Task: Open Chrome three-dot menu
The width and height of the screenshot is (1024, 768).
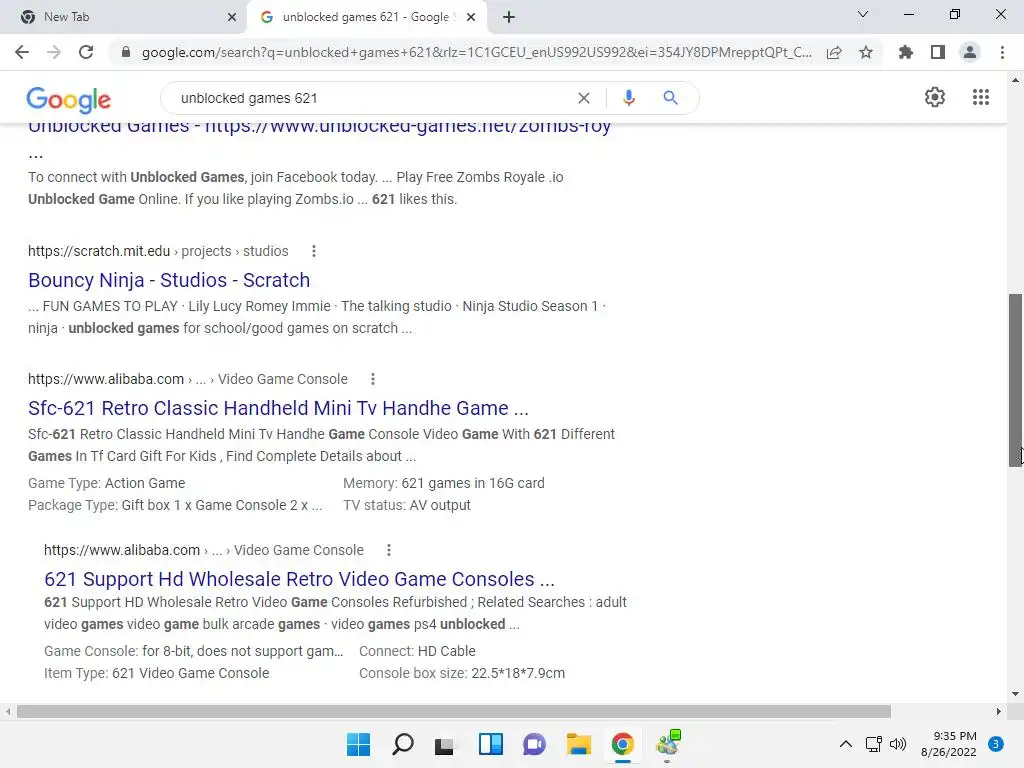Action: (x=1002, y=52)
